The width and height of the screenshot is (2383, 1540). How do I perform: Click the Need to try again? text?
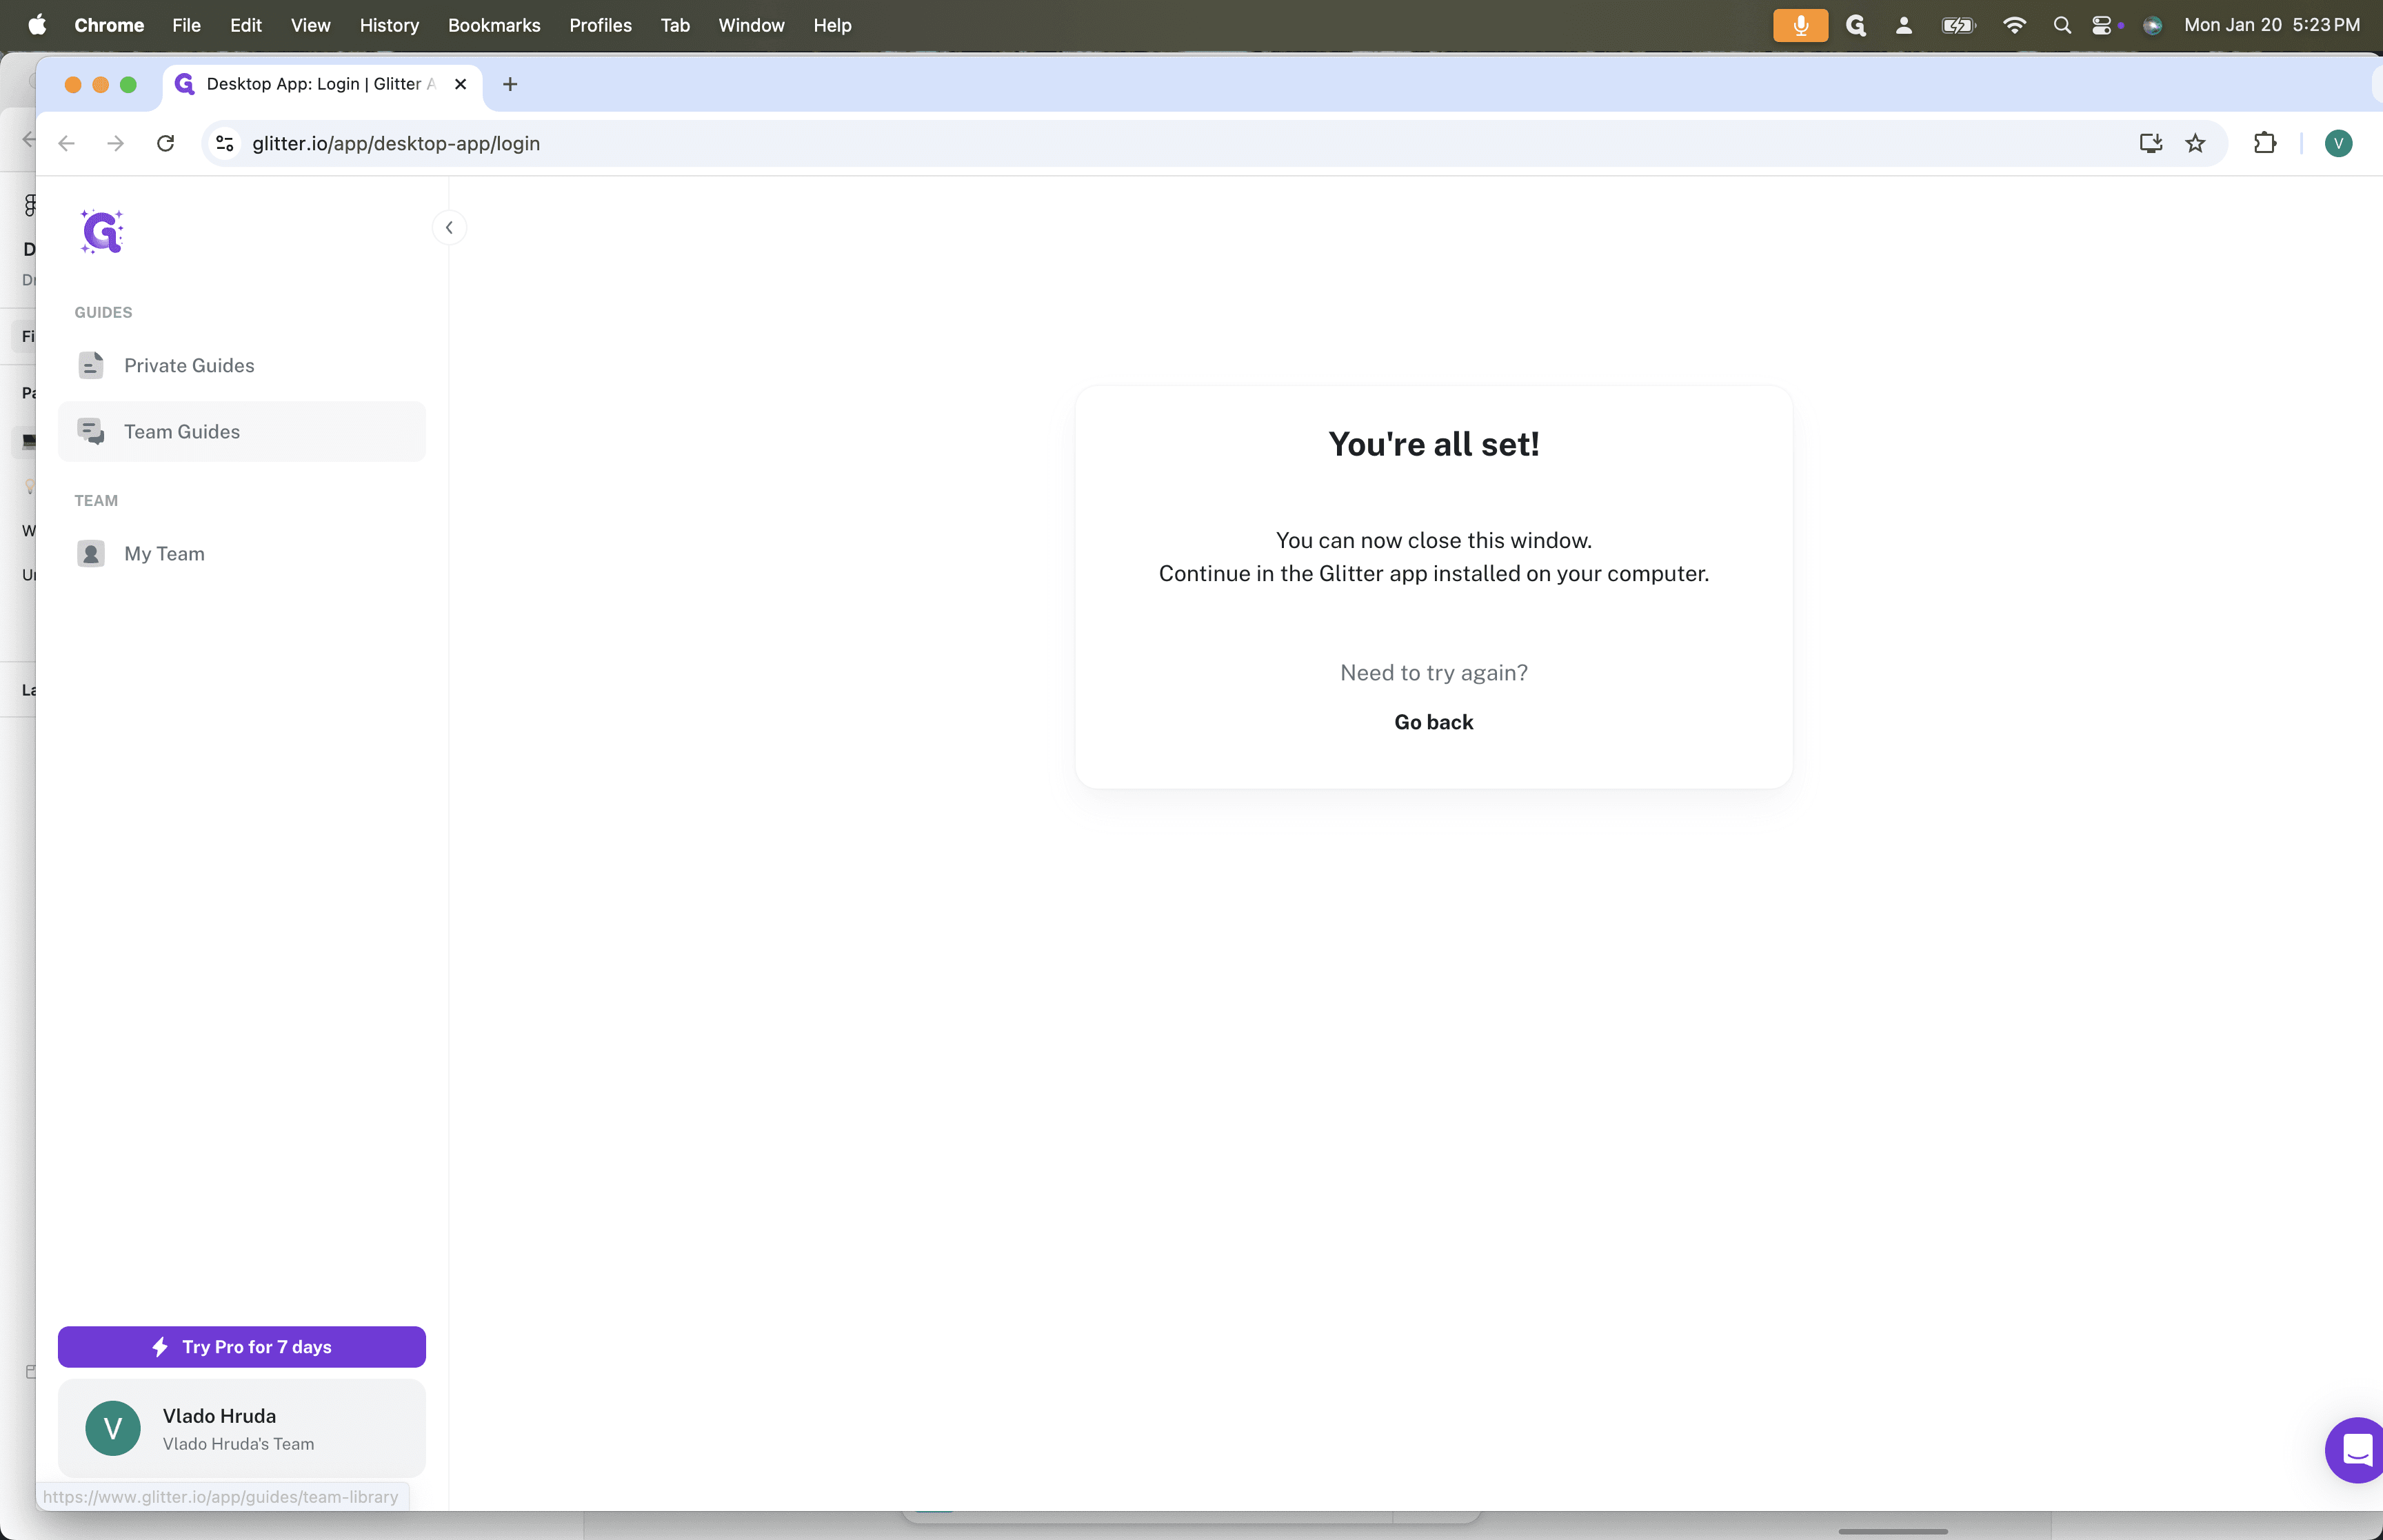(x=1433, y=673)
